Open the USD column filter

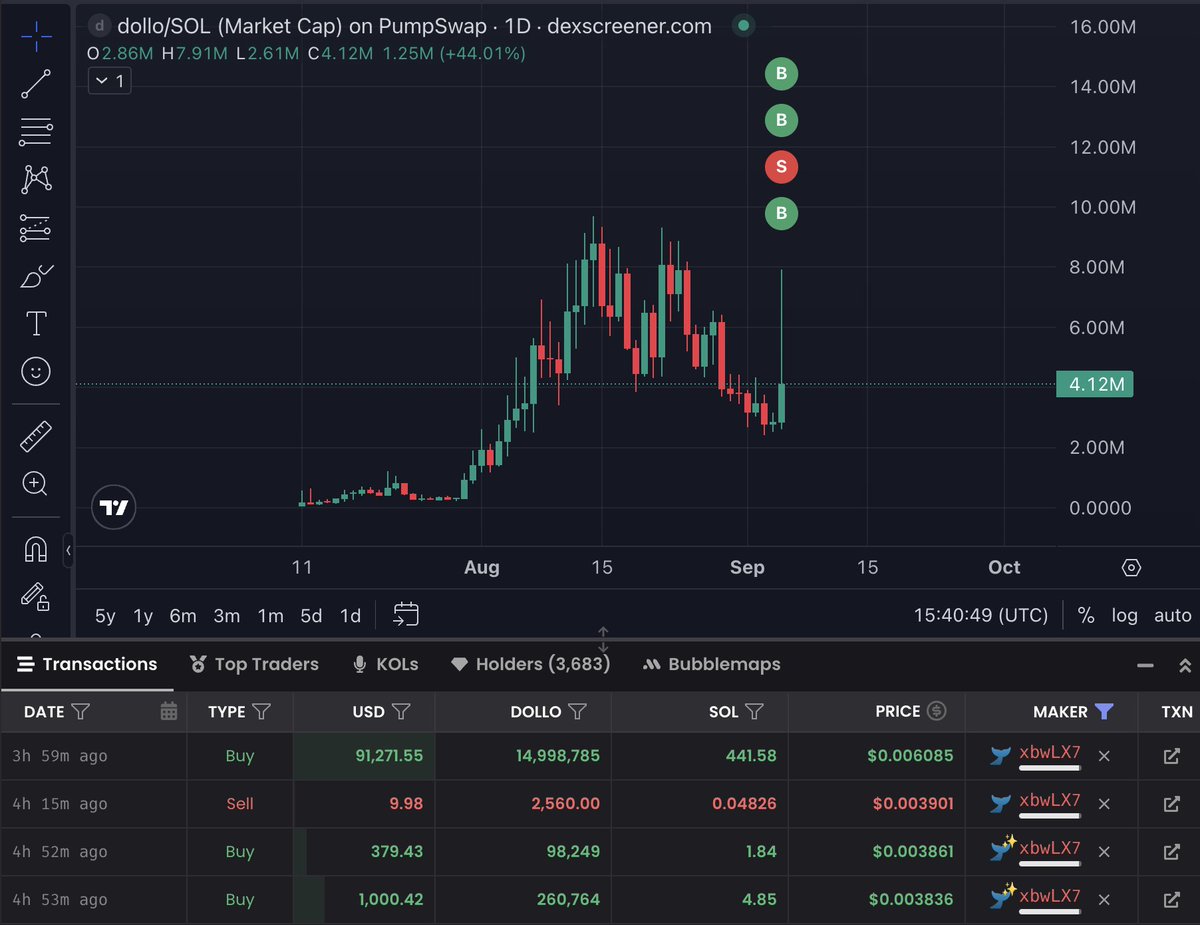(x=401, y=712)
